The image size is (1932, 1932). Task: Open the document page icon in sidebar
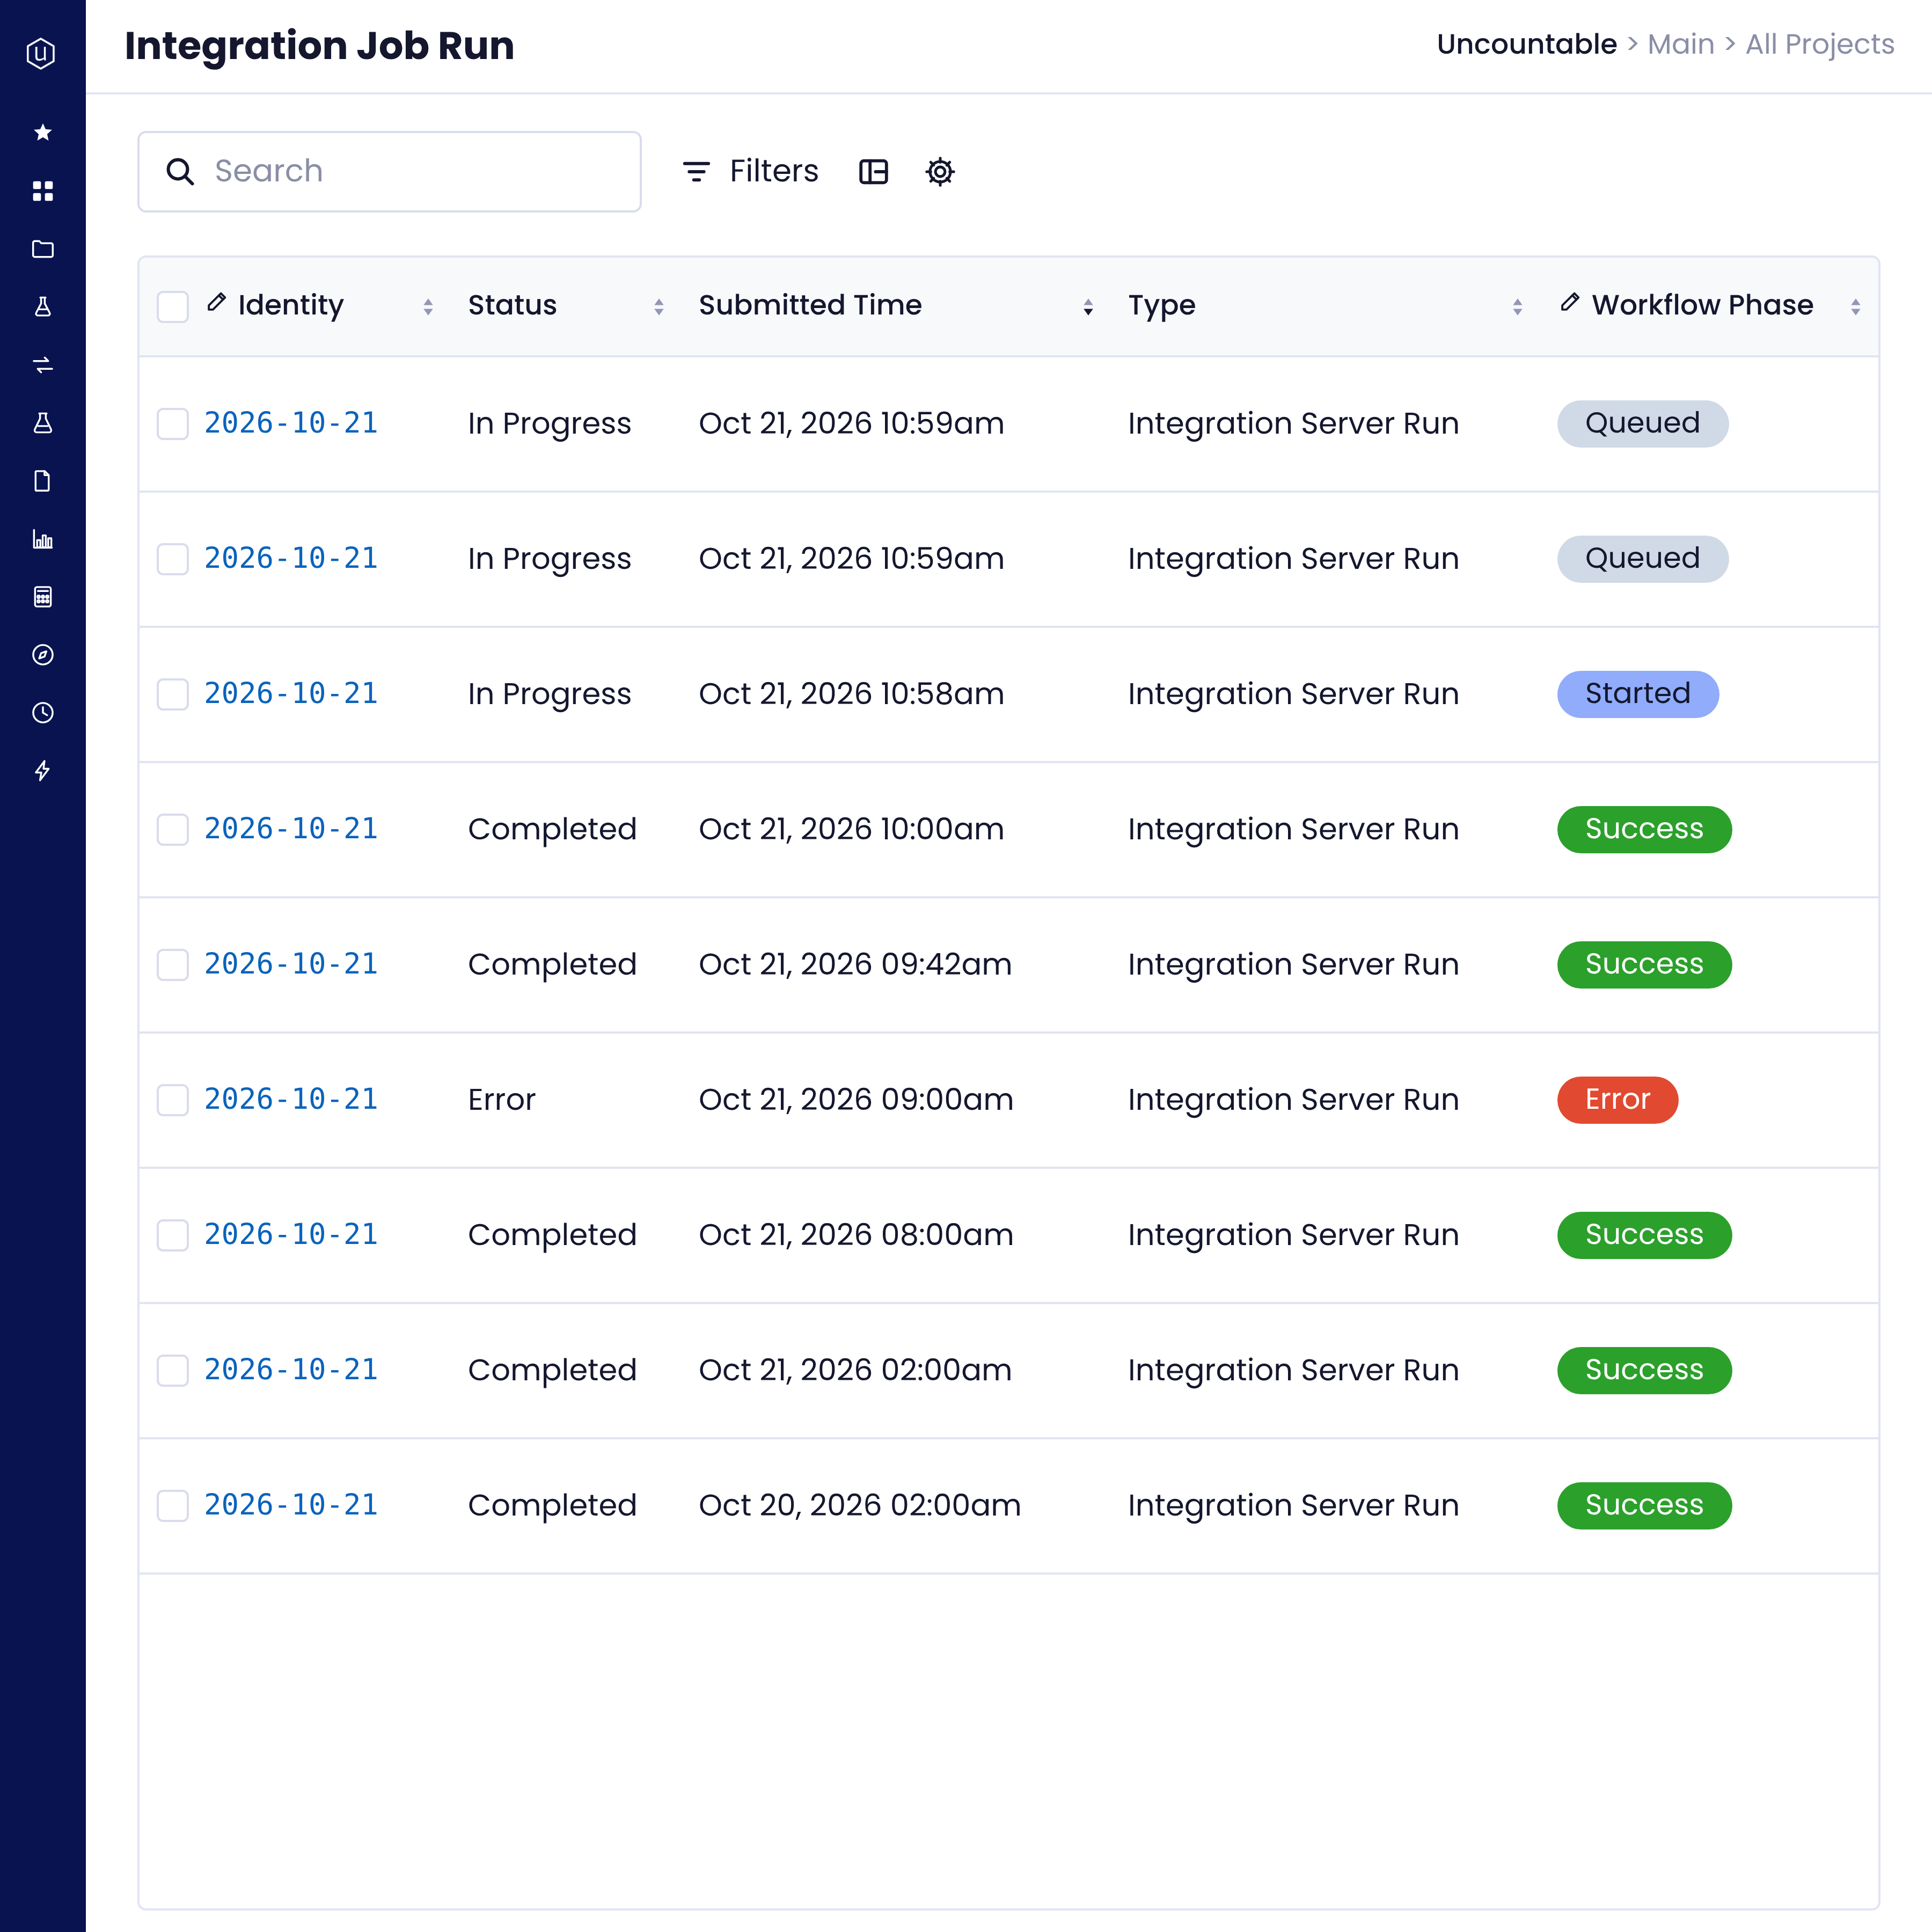coord(42,481)
